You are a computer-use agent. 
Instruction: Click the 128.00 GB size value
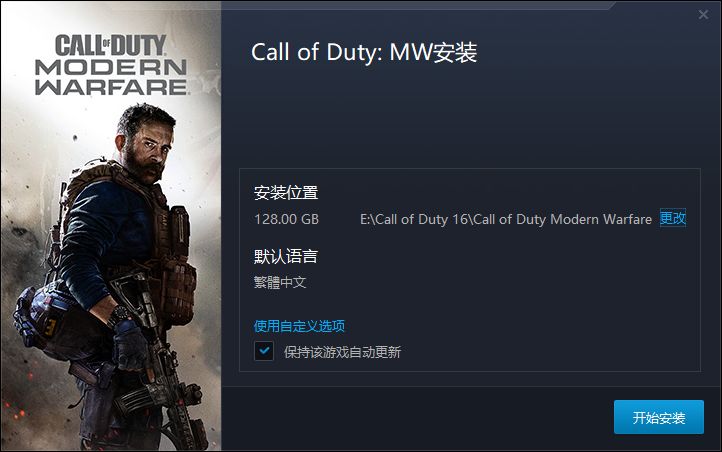coord(286,219)
